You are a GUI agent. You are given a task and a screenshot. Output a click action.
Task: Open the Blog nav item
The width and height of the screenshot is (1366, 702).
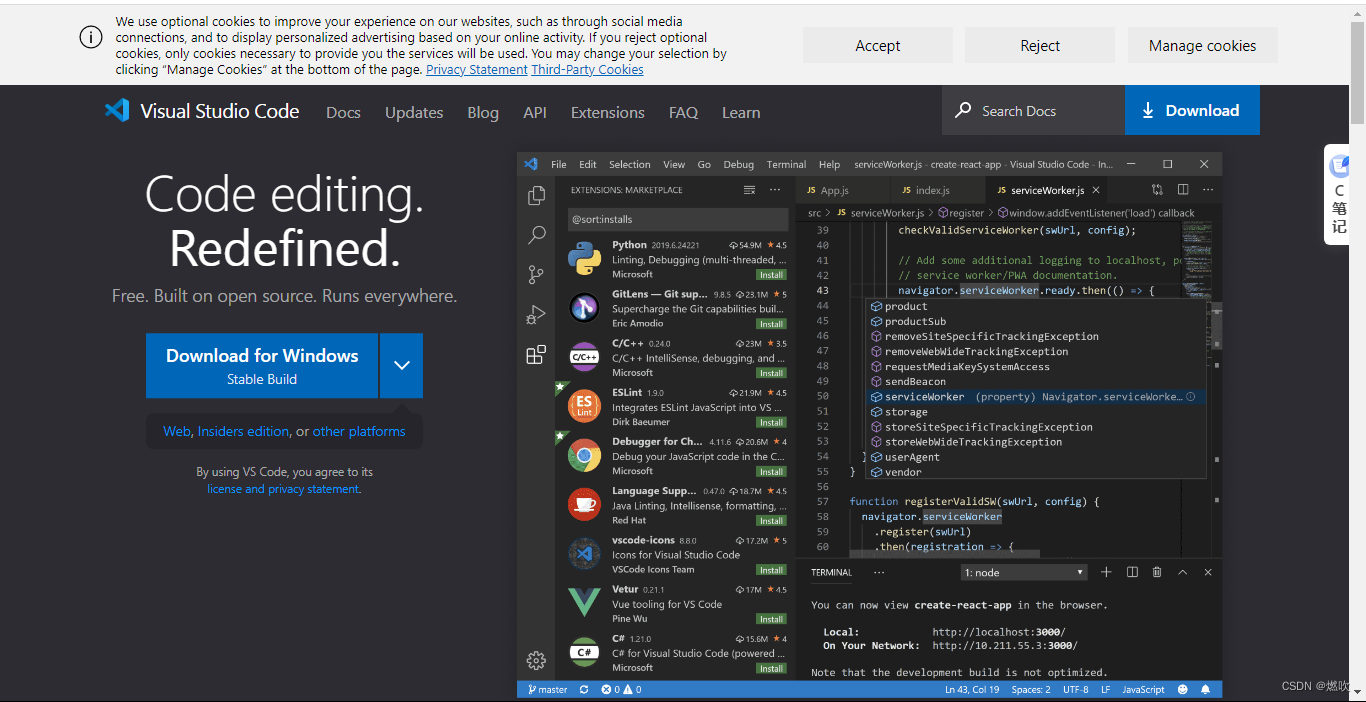[x=483, y=112]
